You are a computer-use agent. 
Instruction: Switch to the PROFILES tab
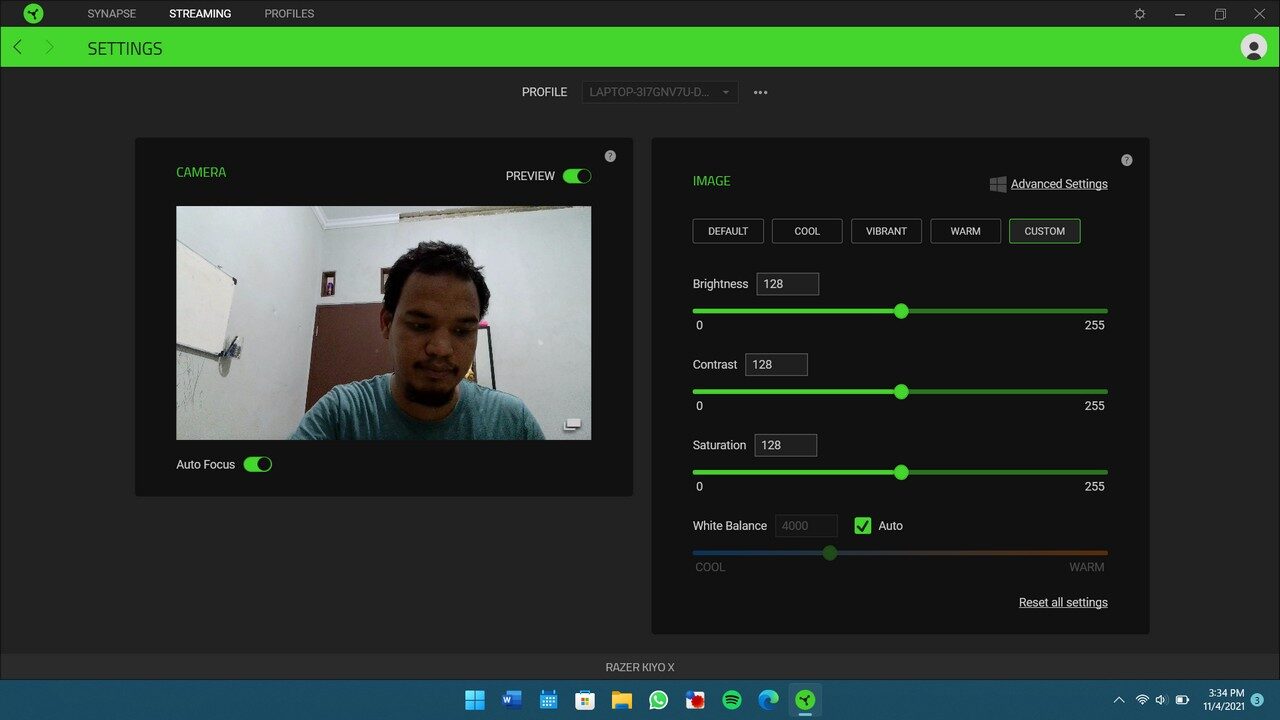point(288,13)
